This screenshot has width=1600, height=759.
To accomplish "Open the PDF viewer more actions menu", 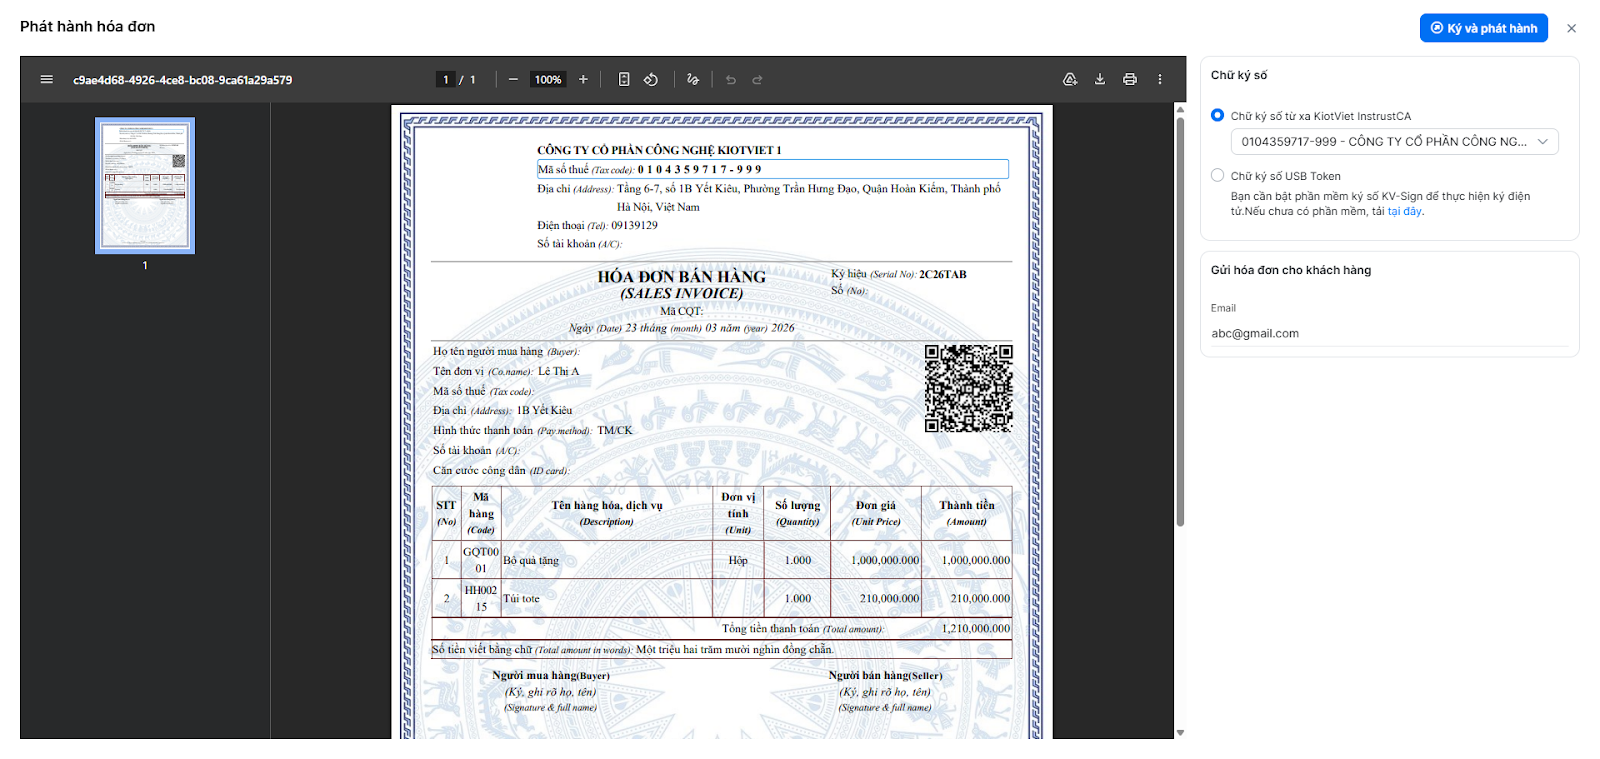I will [x=1160, y=80].
